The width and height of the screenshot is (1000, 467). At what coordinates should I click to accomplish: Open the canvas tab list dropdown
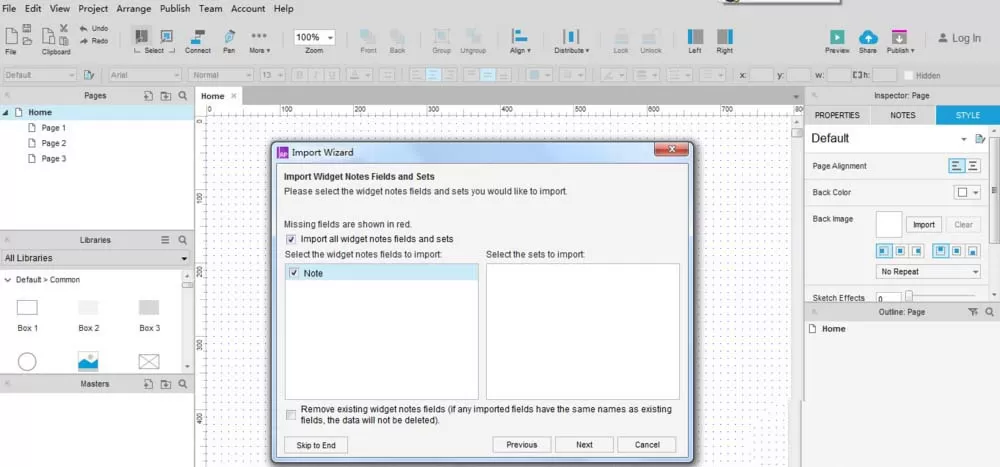point(796,96)
